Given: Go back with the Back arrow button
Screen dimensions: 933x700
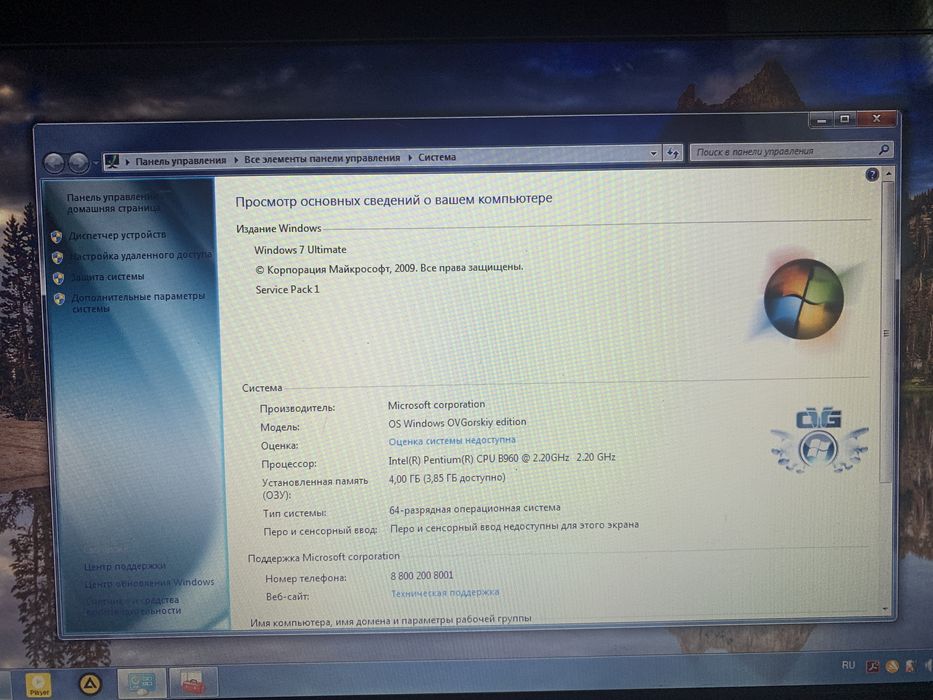Looking at the screenshot, I should pyautogui.click(x=54, y=162).
